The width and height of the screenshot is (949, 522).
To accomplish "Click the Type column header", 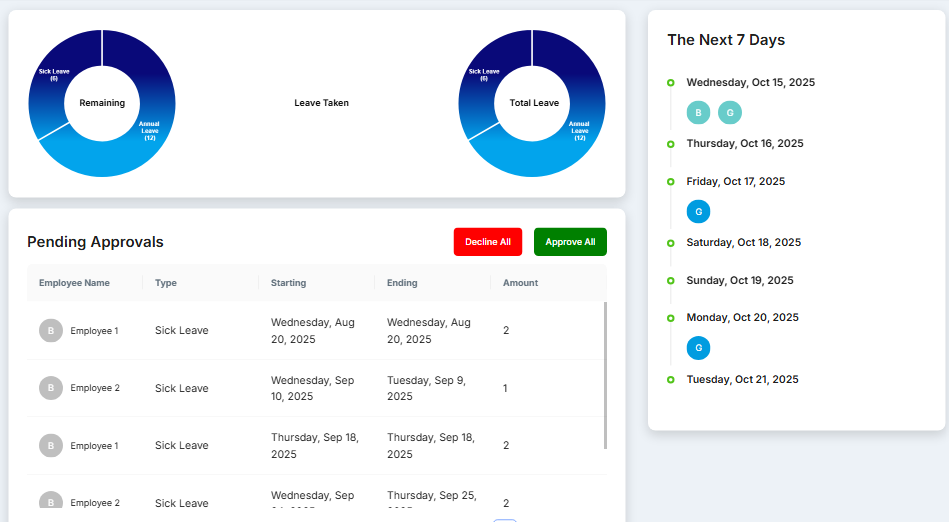I will 166,283.
